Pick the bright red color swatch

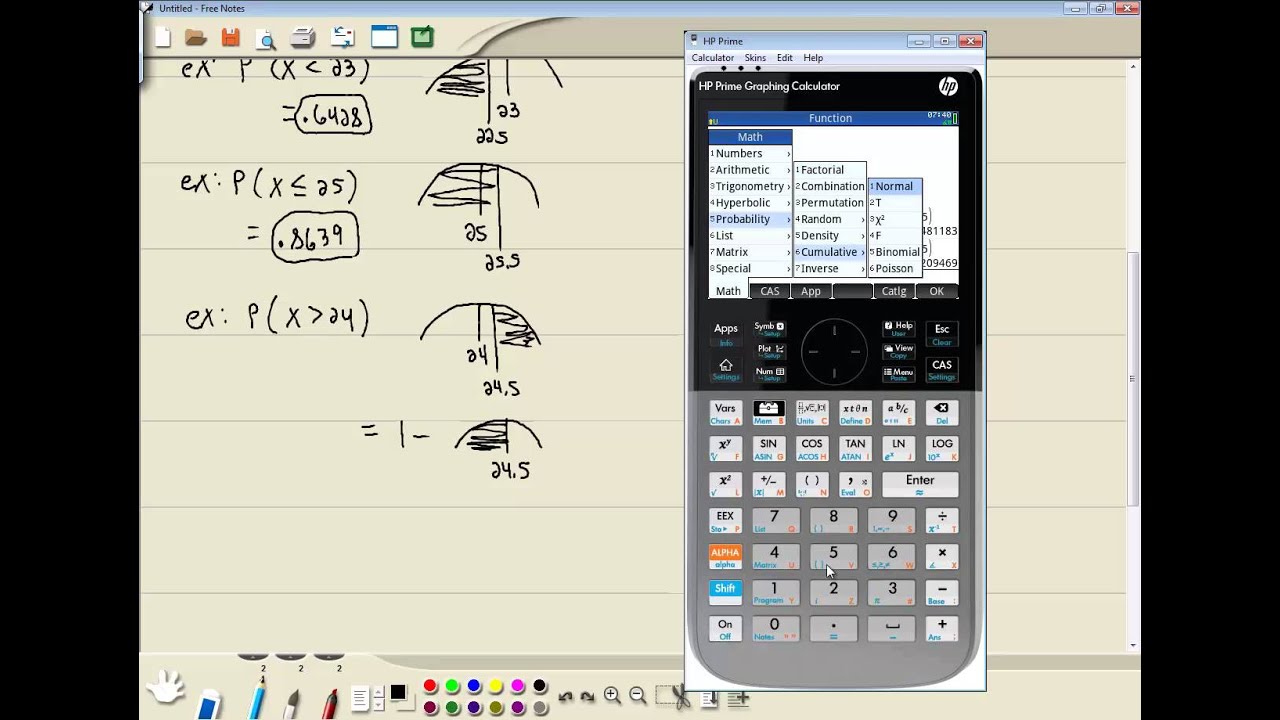pos(430,686)
